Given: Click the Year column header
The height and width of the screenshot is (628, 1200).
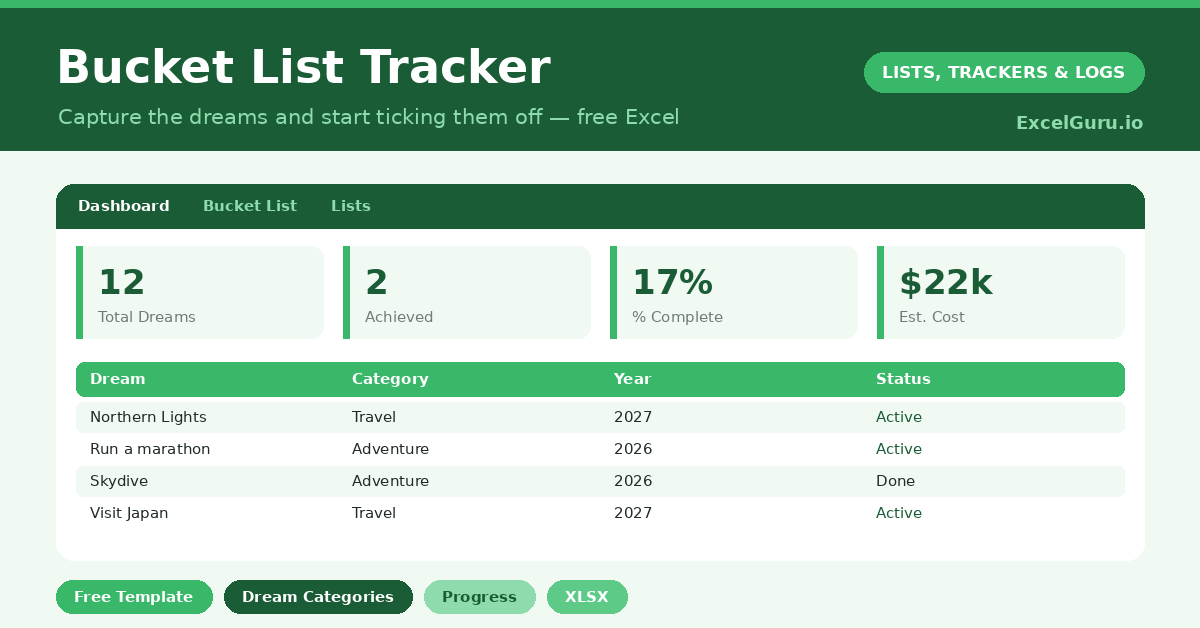Looking at the screenshot, I should 632,379.
